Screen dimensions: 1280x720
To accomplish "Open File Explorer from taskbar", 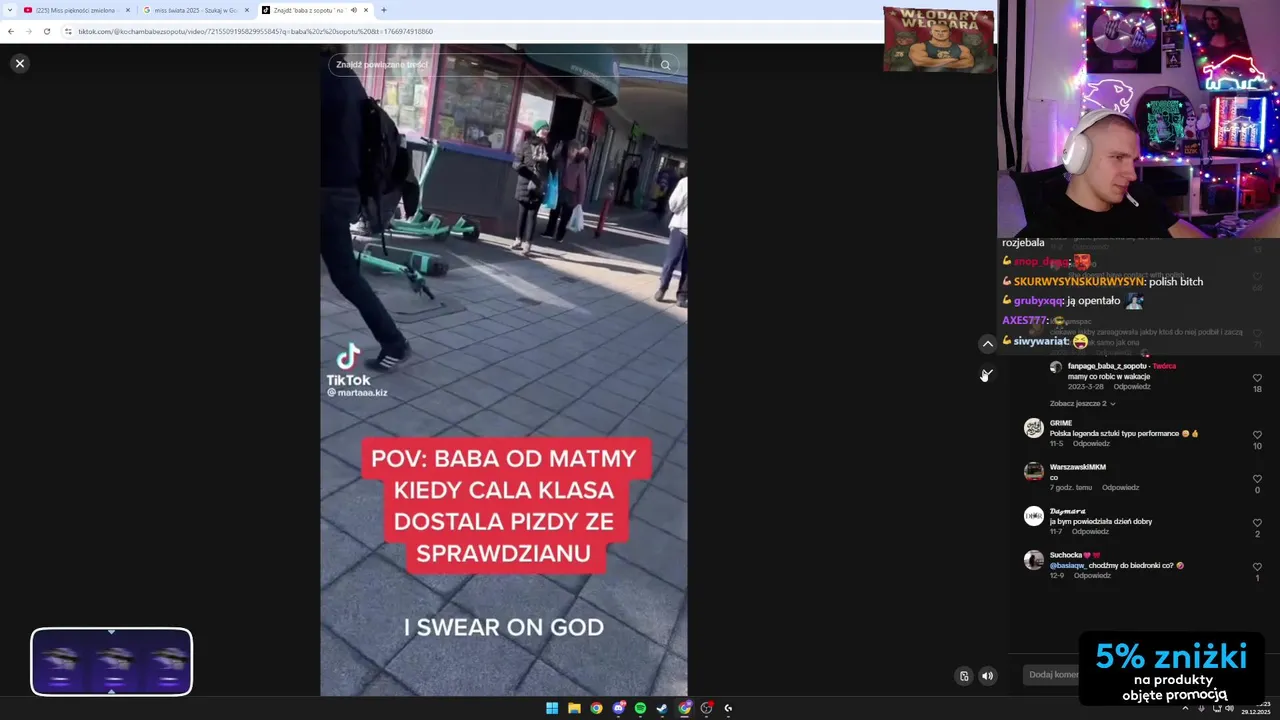I will tap(574, 708).
